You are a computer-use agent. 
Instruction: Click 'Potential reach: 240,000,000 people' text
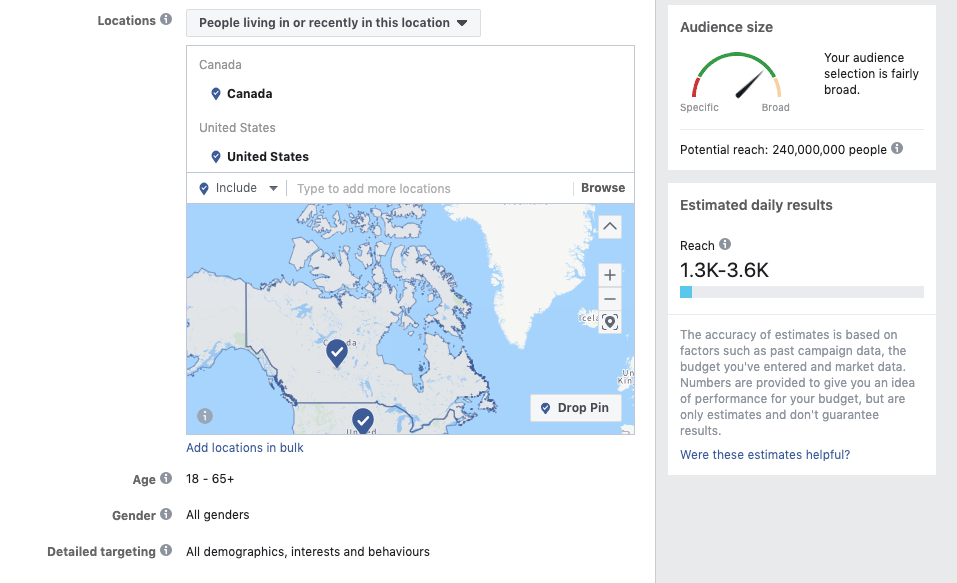click(x=783, y=150)
